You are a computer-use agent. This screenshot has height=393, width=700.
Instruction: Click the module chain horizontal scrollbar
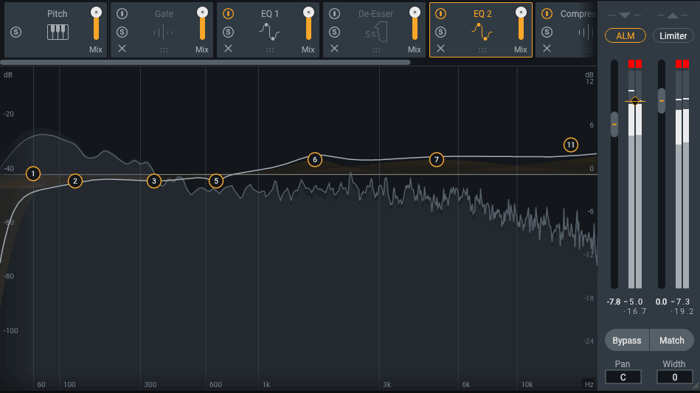pos(205,63)
